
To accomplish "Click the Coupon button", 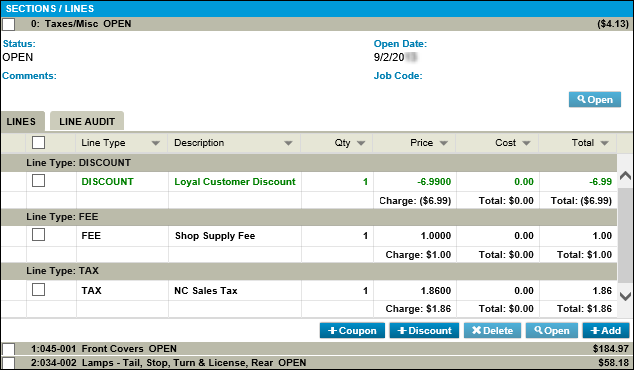I will [x=352, y=330].
